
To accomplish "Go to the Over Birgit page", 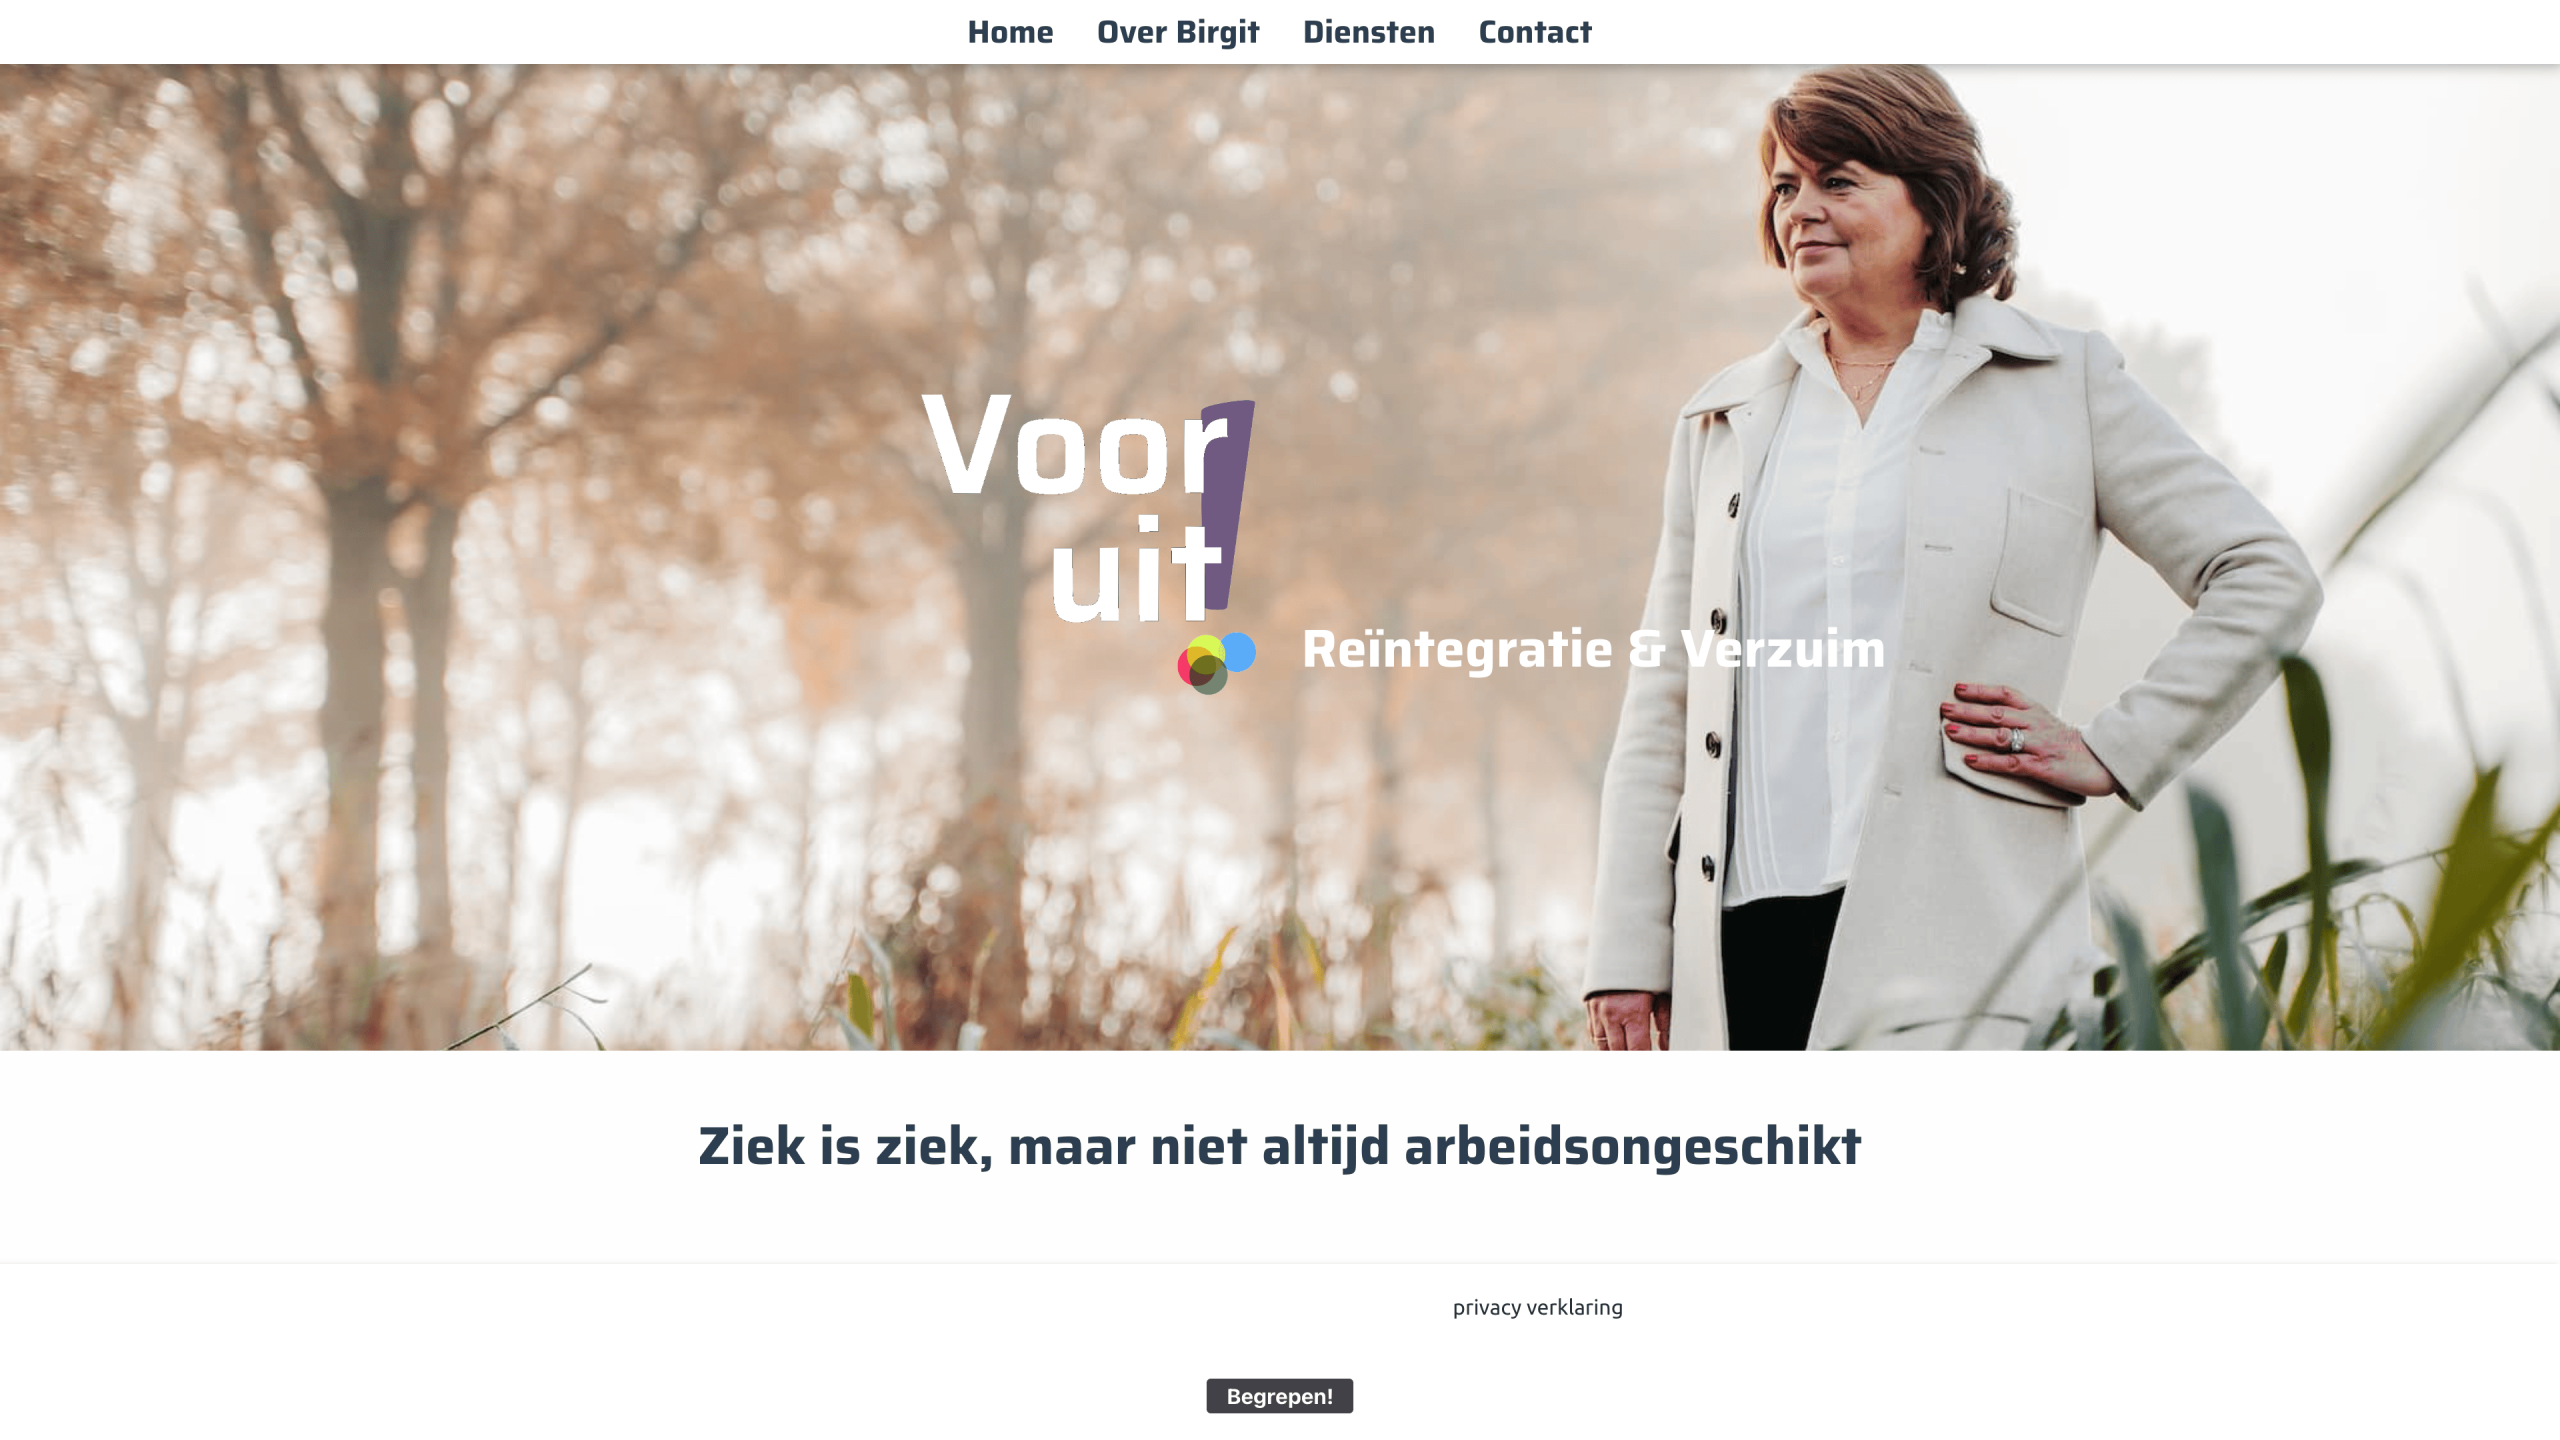I will pos(1178,32).
